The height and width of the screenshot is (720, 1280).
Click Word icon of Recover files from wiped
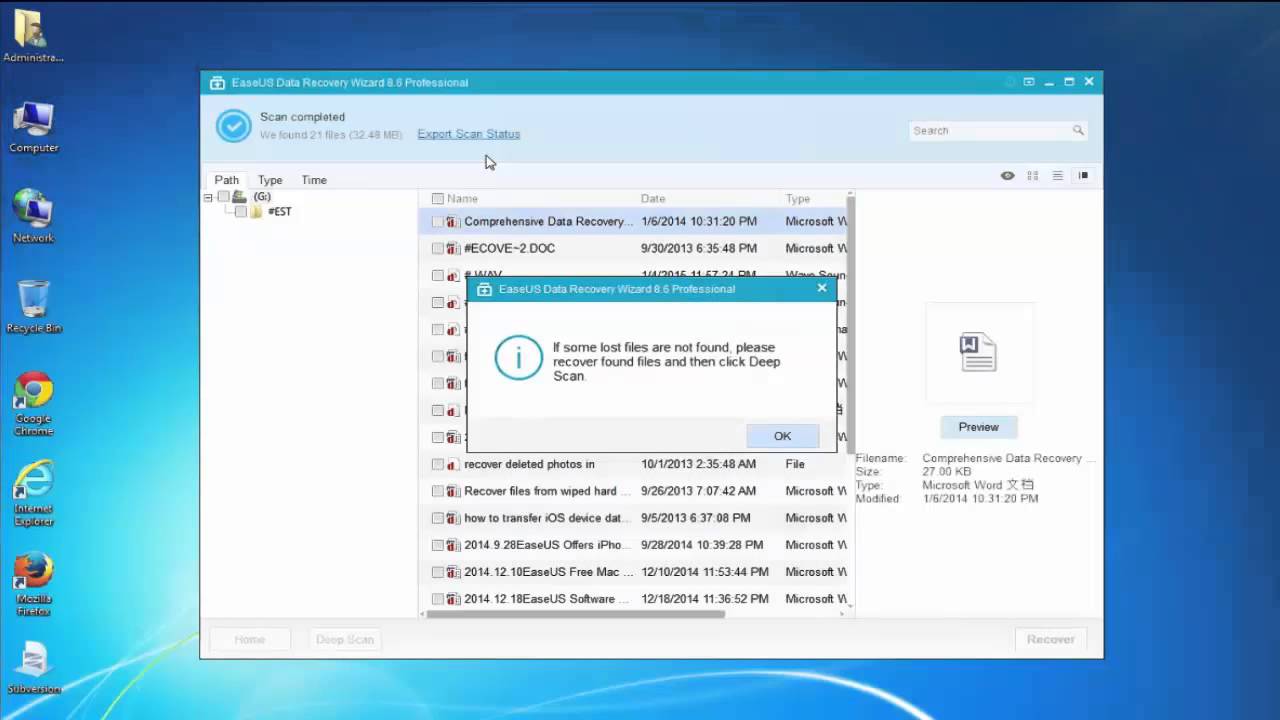(453, 492)
